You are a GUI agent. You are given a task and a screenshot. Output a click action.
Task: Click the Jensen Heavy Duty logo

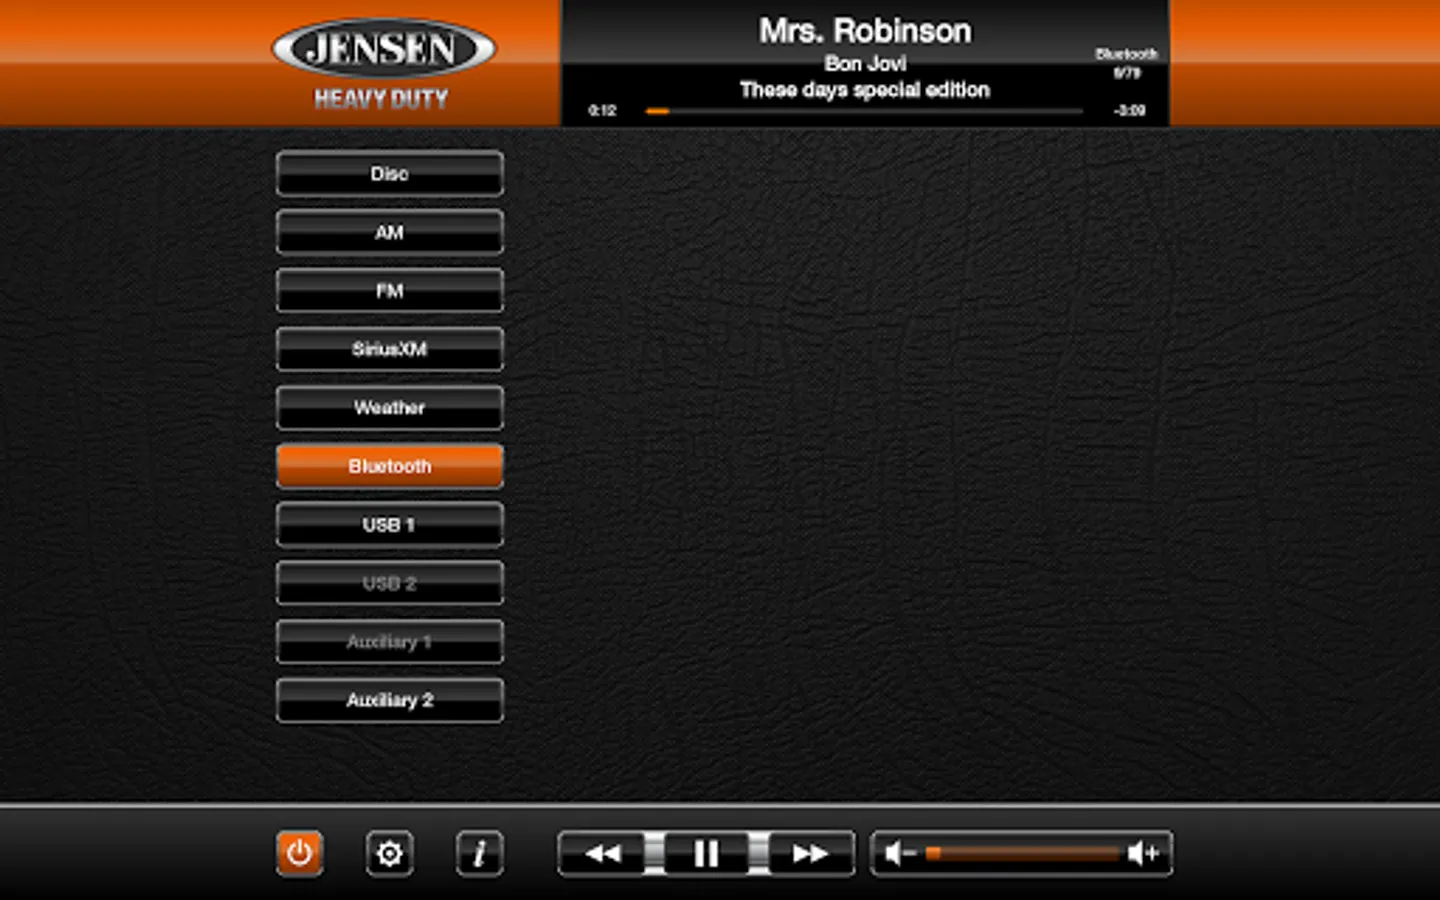click(383, 64)
